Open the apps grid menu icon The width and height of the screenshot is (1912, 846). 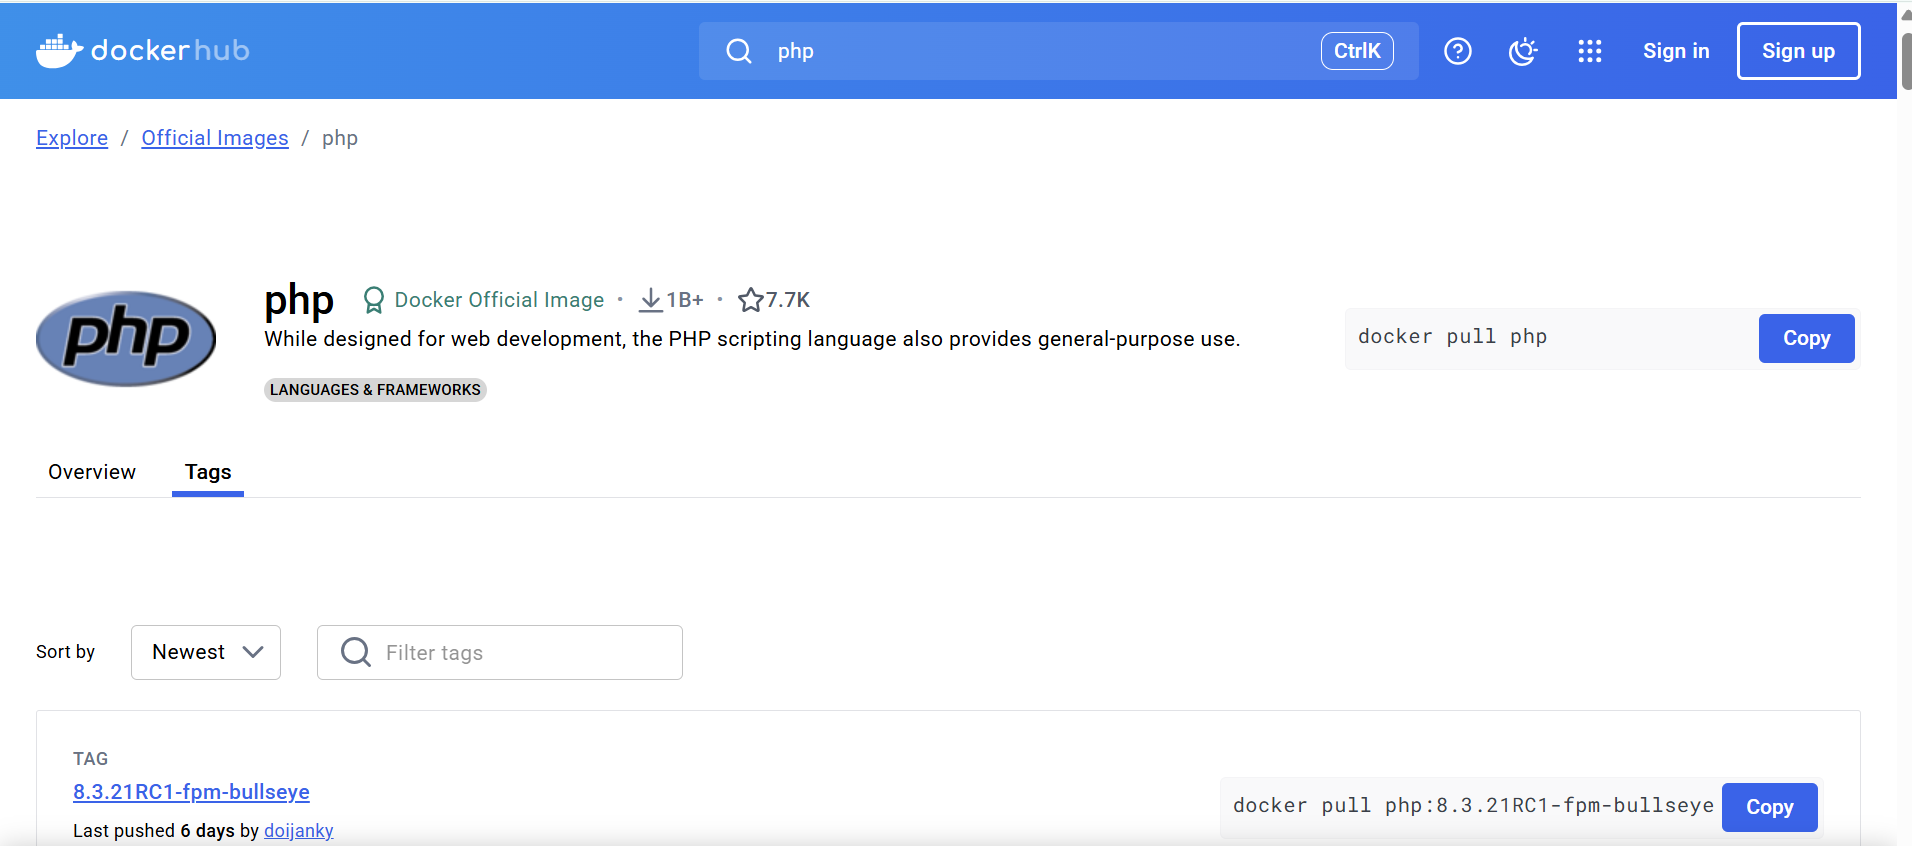[1590, 51]
